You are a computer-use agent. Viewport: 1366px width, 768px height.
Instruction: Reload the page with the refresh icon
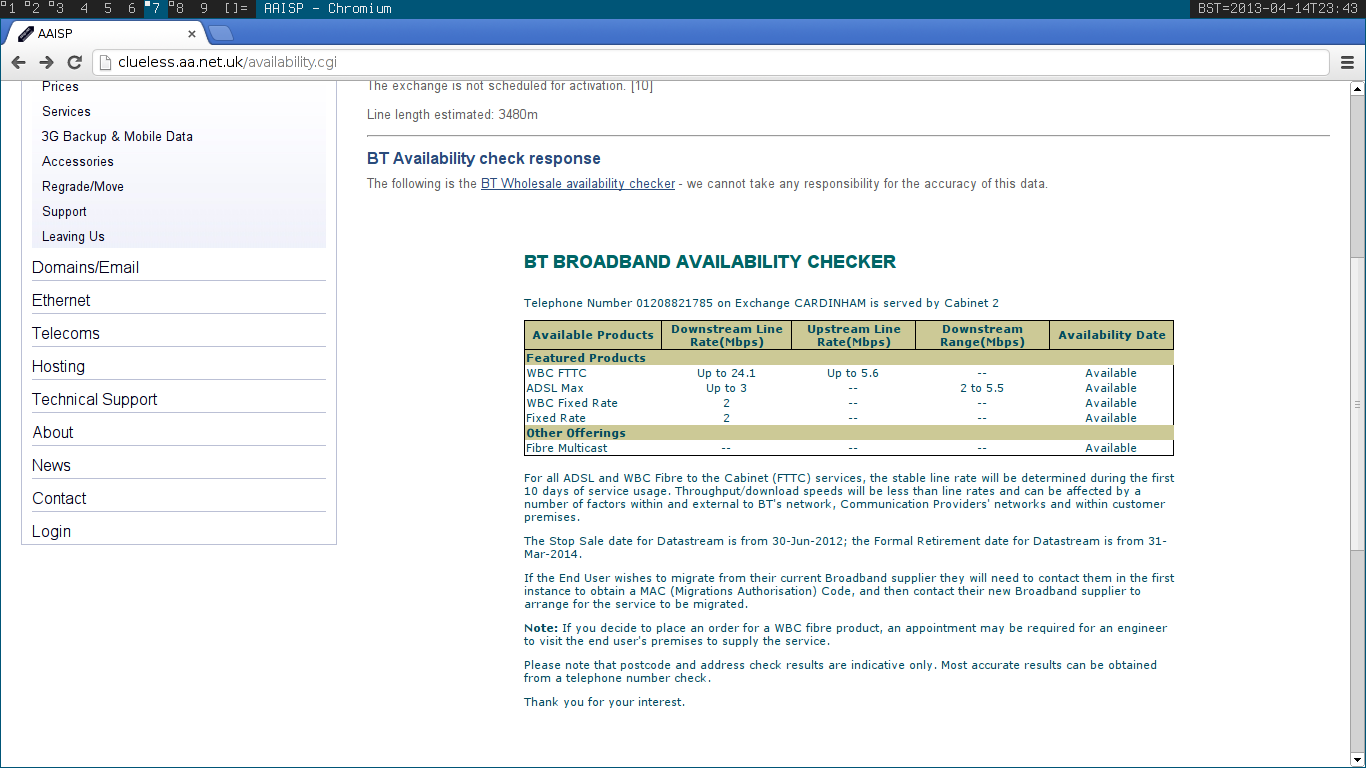74,62
